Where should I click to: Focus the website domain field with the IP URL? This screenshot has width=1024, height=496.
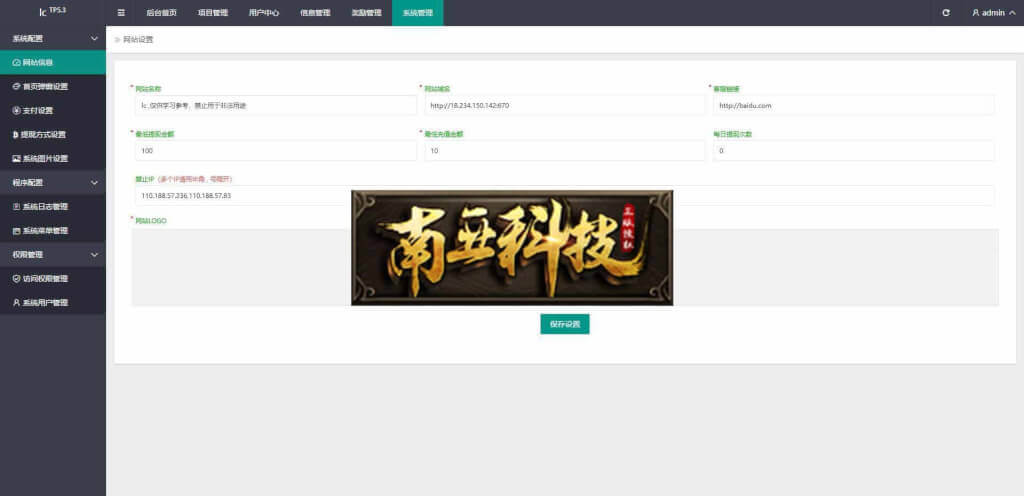click(565, 105)
